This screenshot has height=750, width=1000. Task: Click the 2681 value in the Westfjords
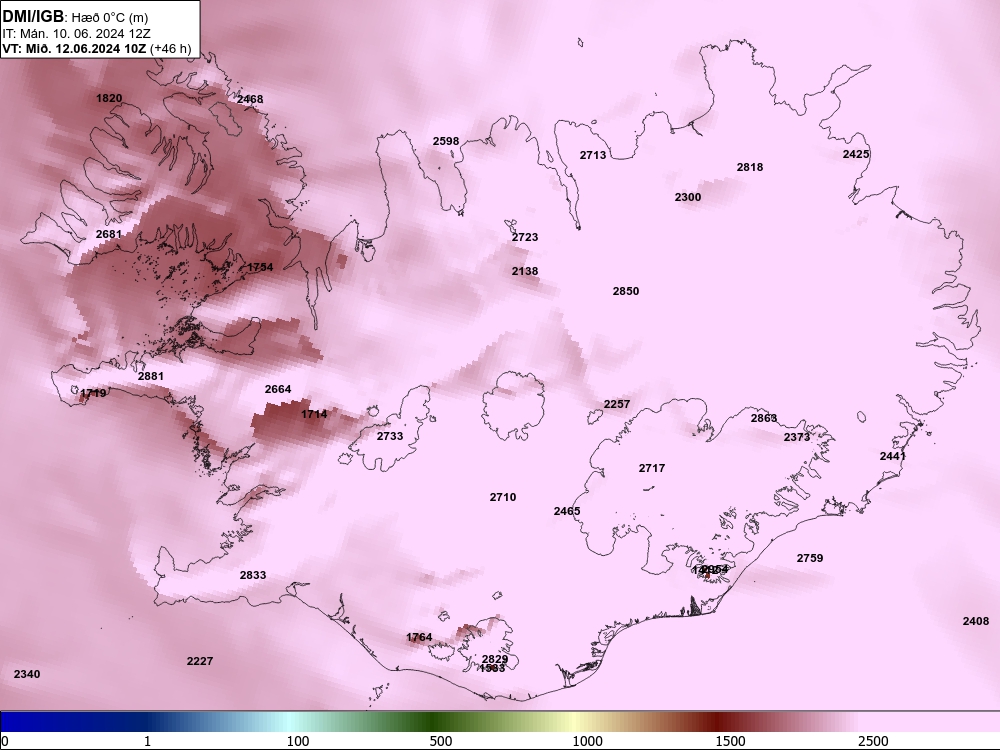coord(109,234)
